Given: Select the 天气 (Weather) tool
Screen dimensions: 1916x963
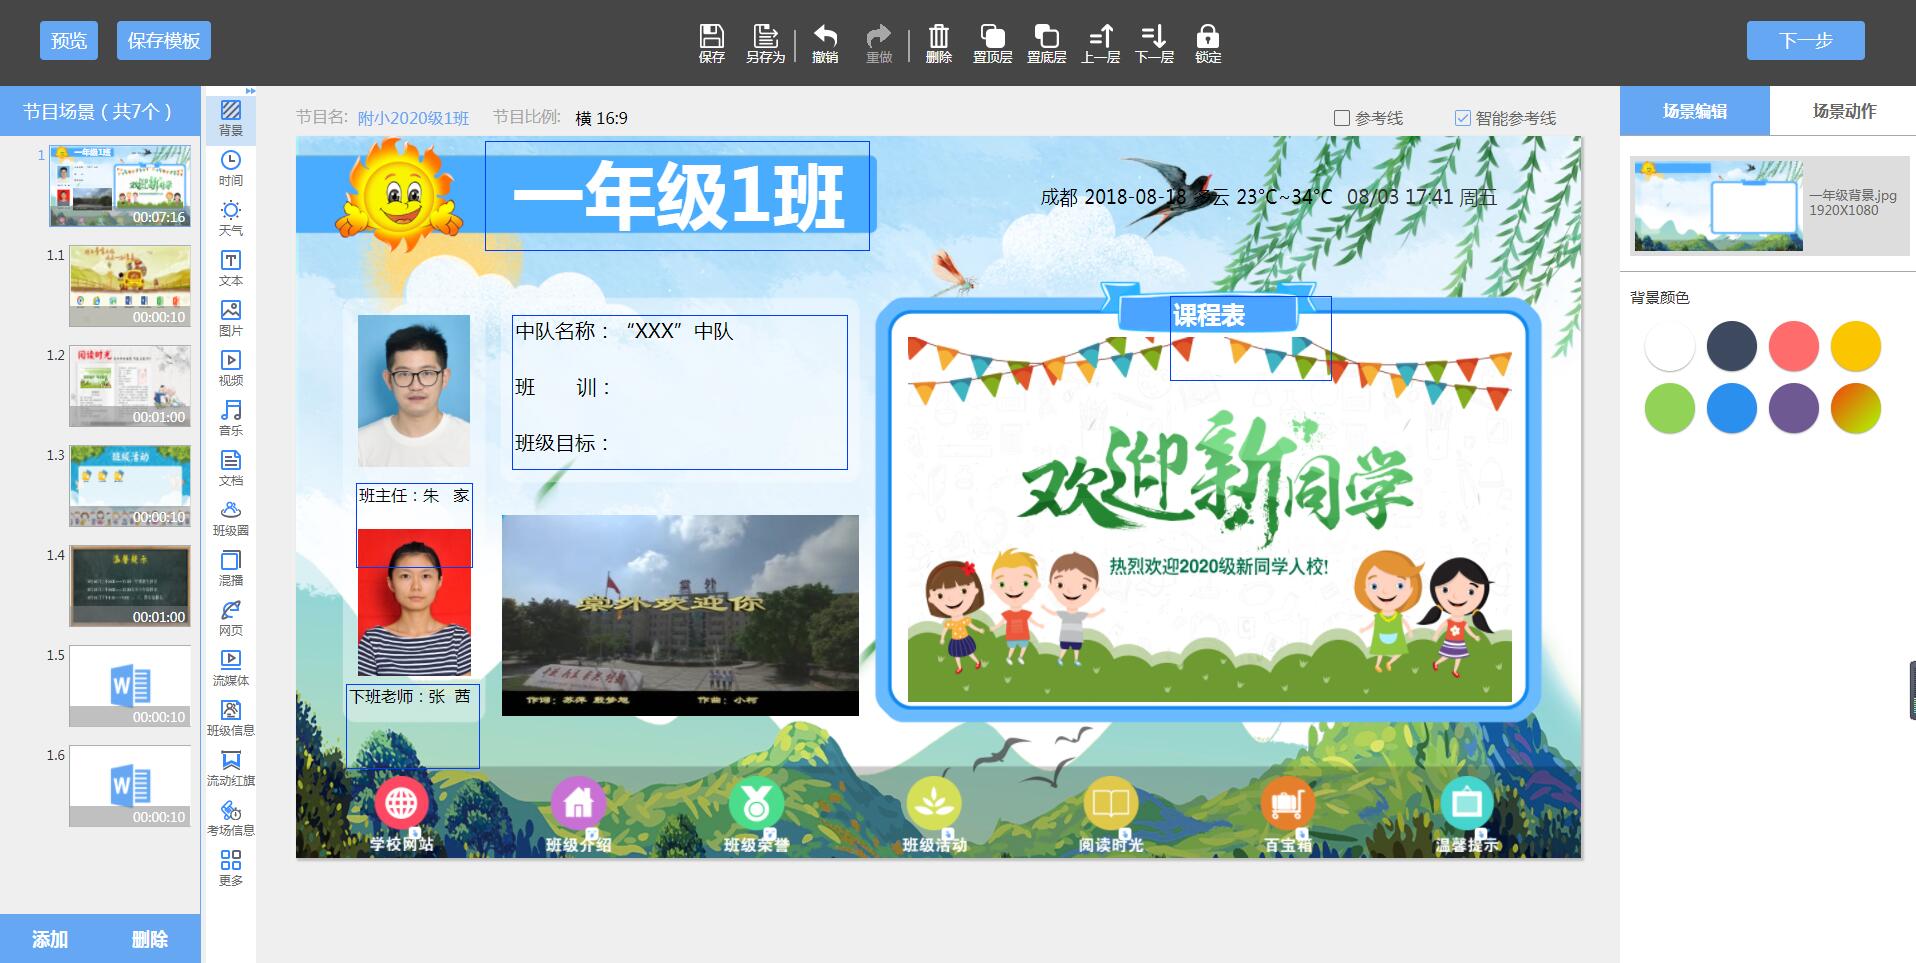Looking at the screenshot, I should point(231,217).
